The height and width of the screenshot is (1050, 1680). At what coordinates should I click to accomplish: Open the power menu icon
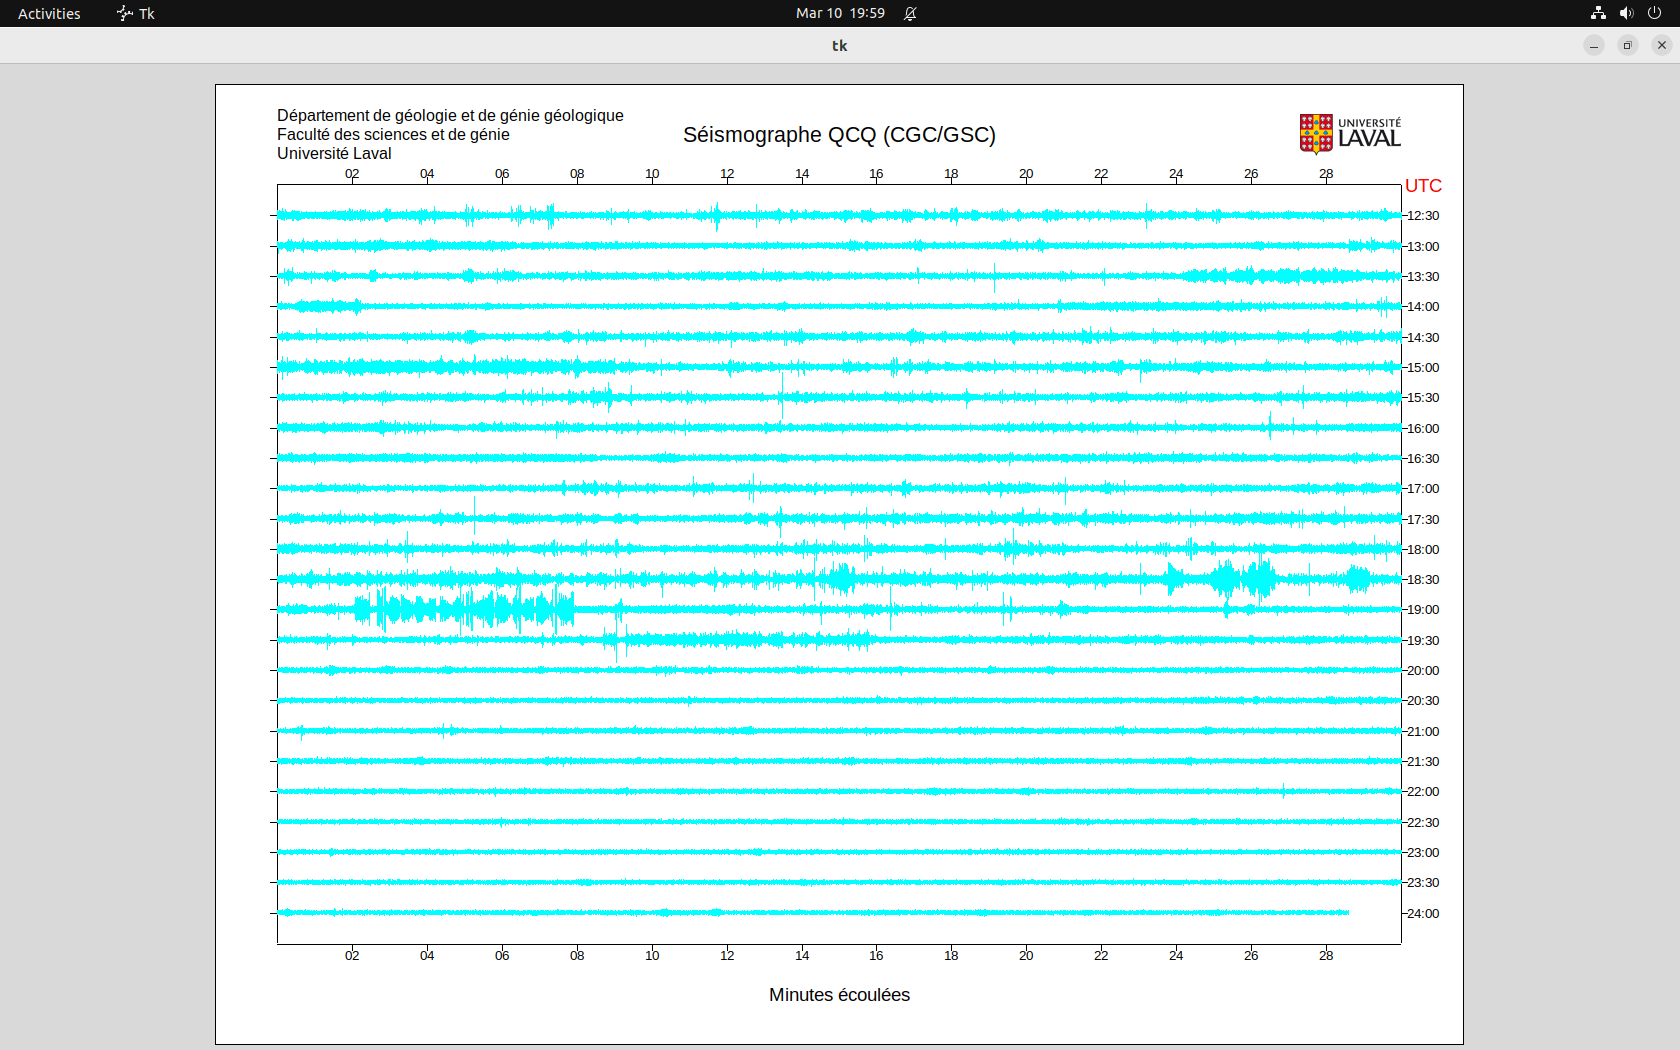tap(1654, 13)
